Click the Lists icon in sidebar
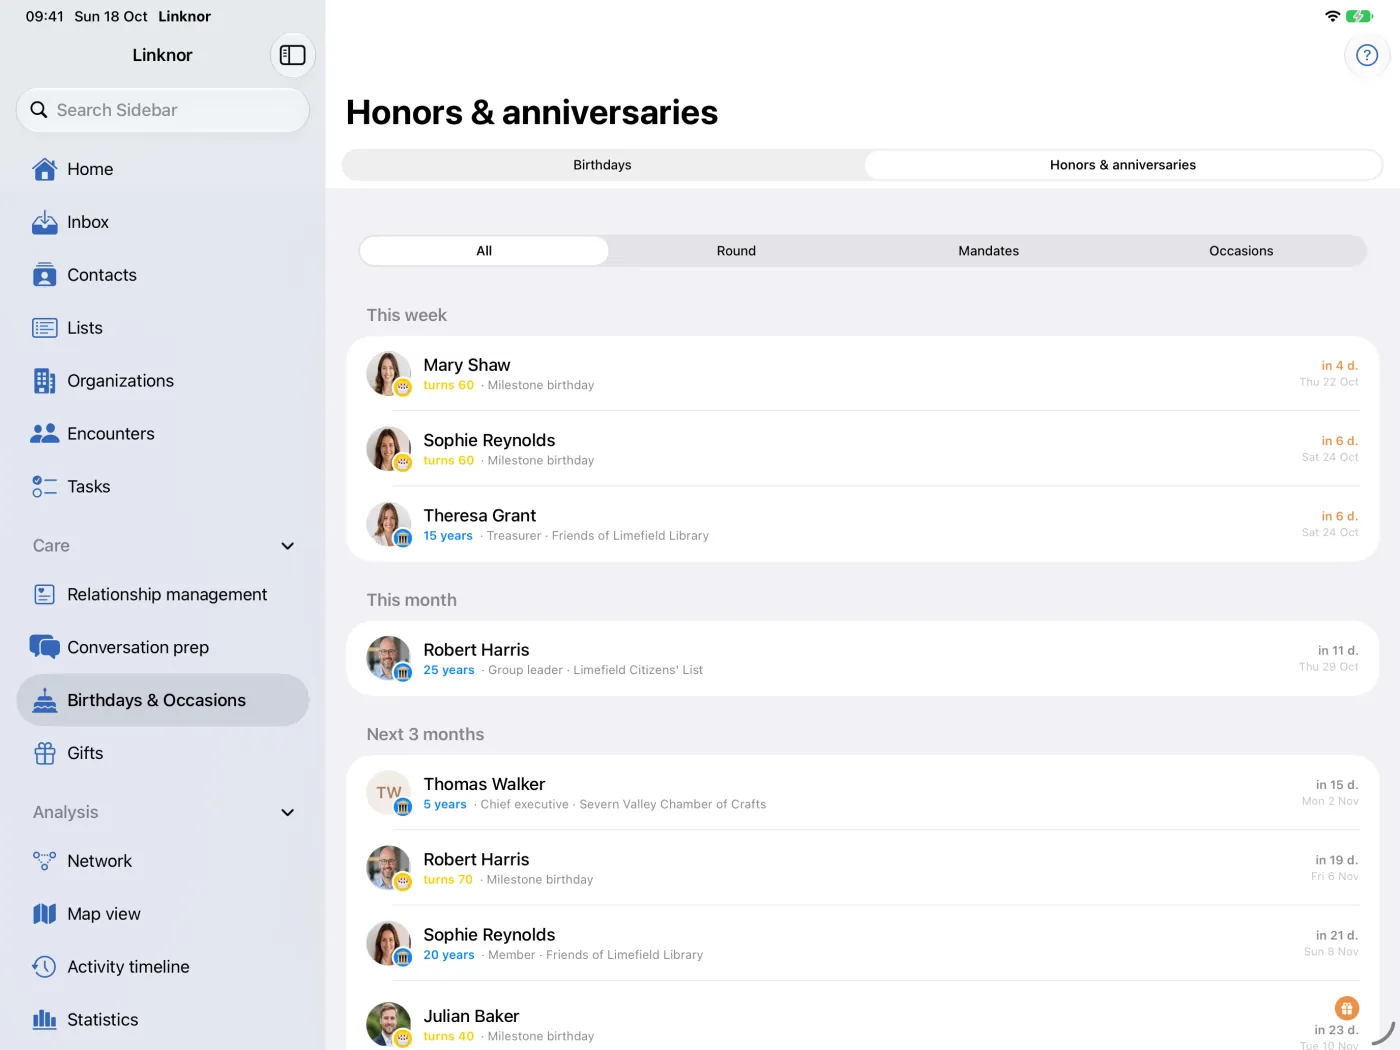 (45, 328)
